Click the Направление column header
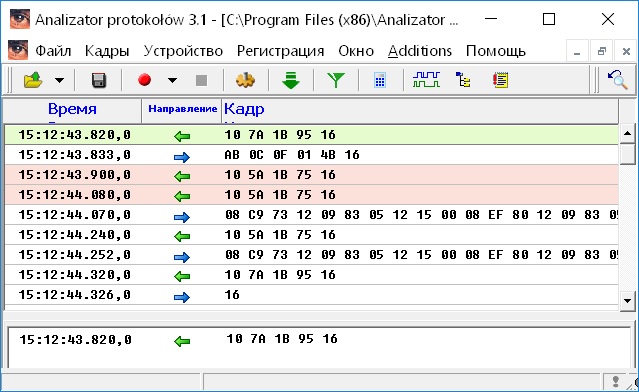 coord(182,110)
